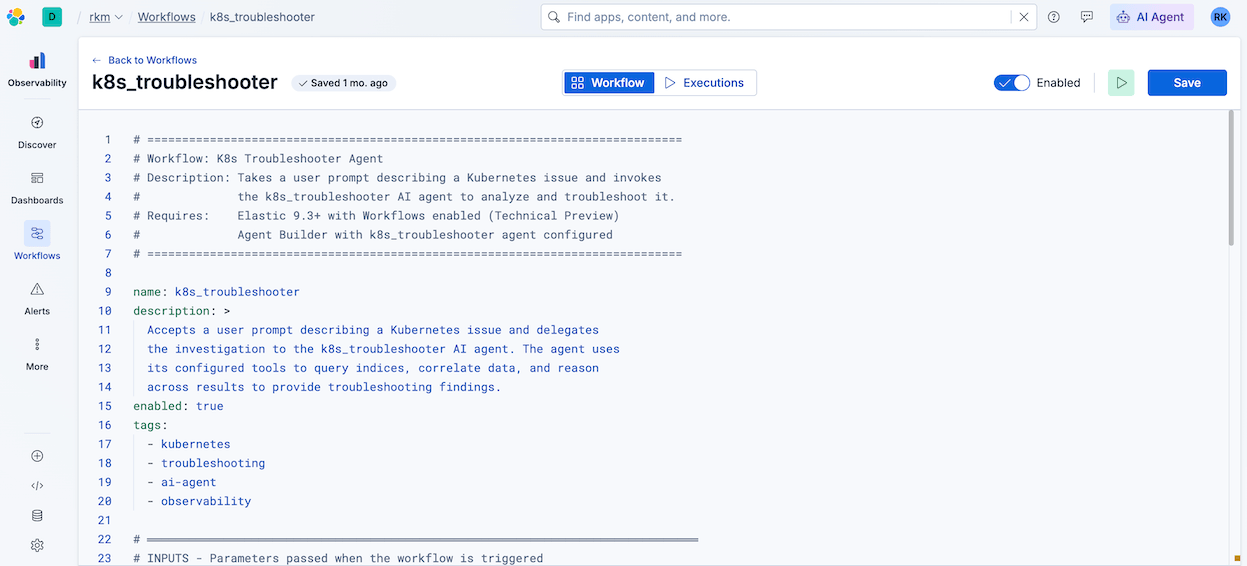The width and height of the screenshot is (1247, 566).
Task: Click the k8s_troubleshooter breadcrumb
Action: point(262,17)
